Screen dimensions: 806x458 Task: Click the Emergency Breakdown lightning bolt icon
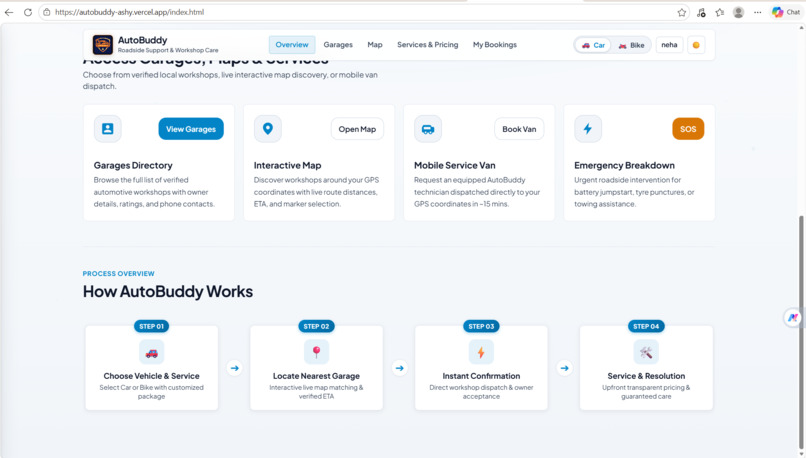click(588, 129)
